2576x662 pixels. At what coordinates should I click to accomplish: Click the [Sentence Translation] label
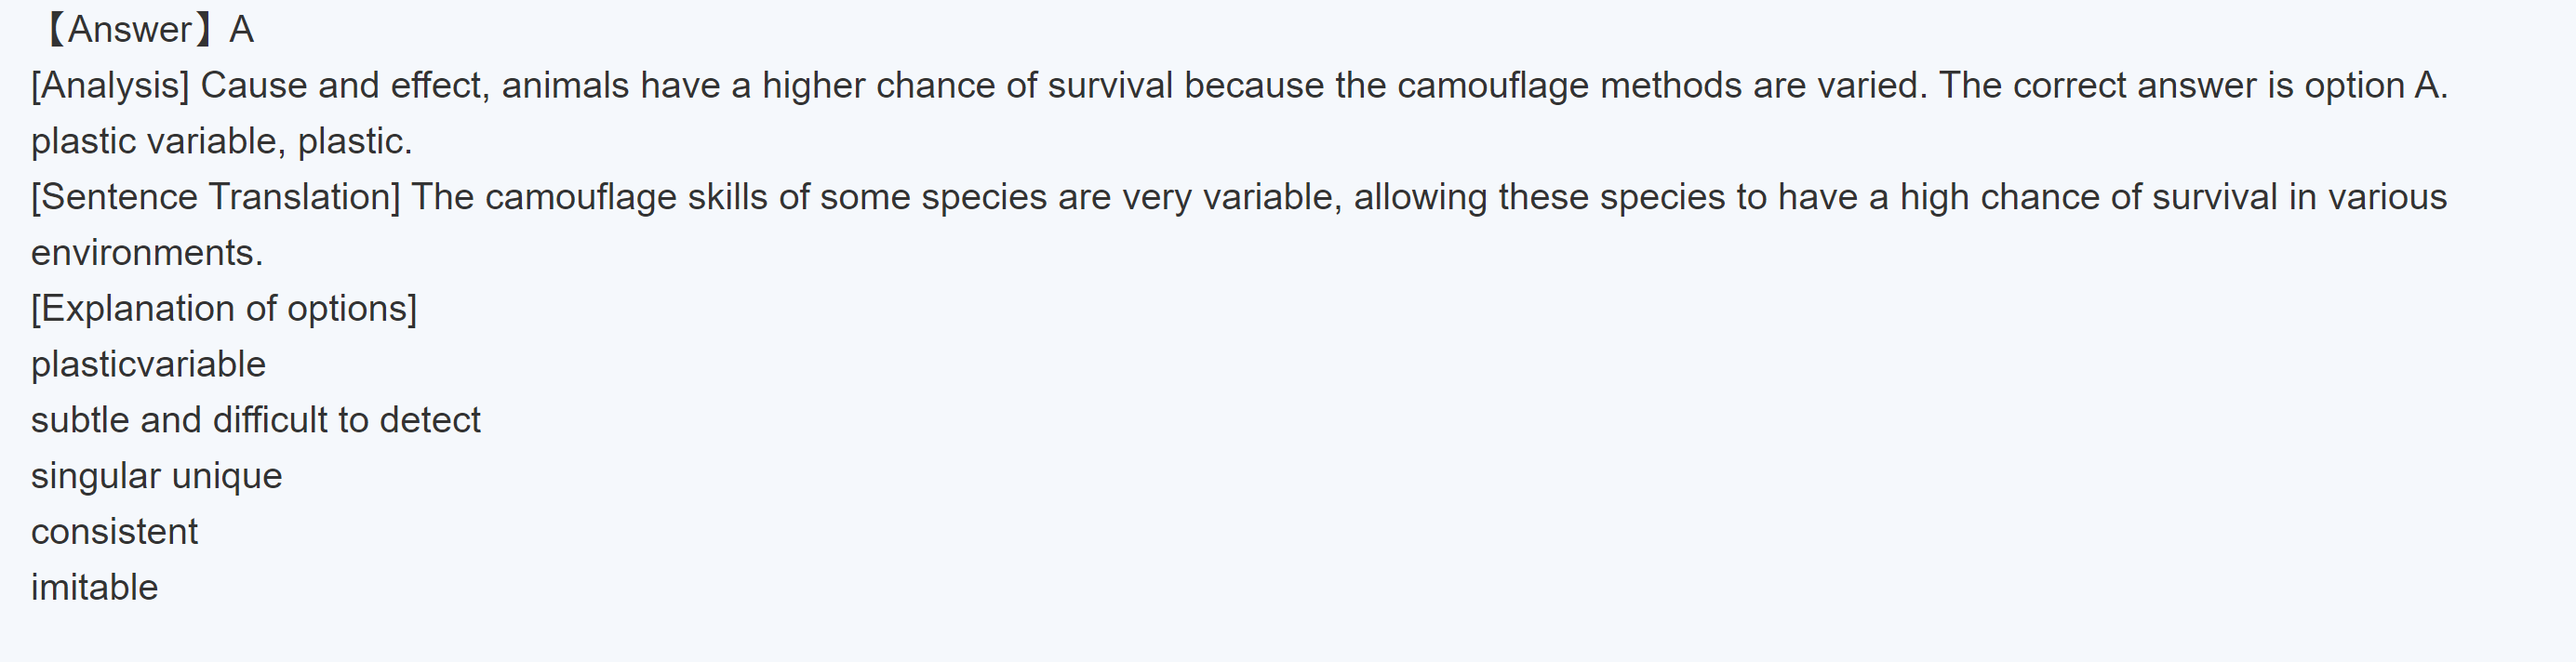point(215,197)
